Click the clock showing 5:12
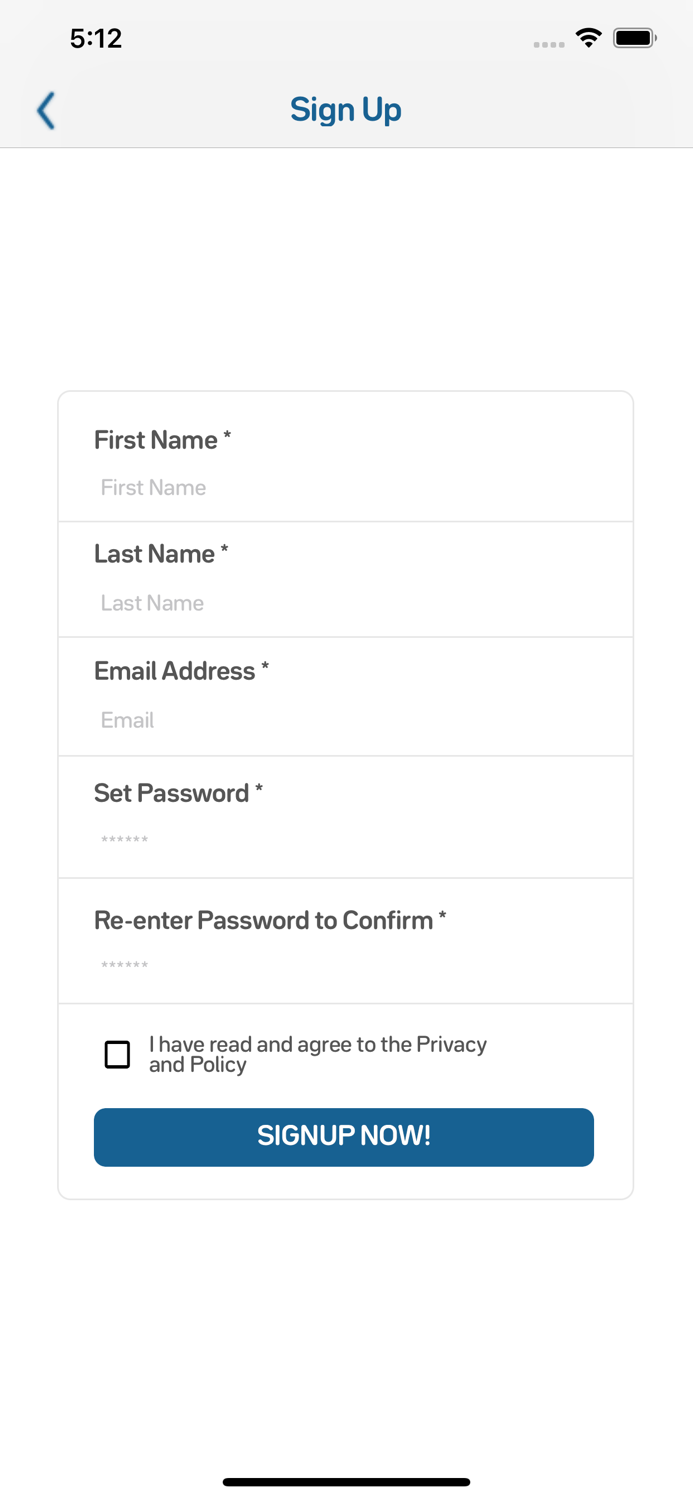The width and height of the screenshot is (693, 1500). tap(97, 38)
